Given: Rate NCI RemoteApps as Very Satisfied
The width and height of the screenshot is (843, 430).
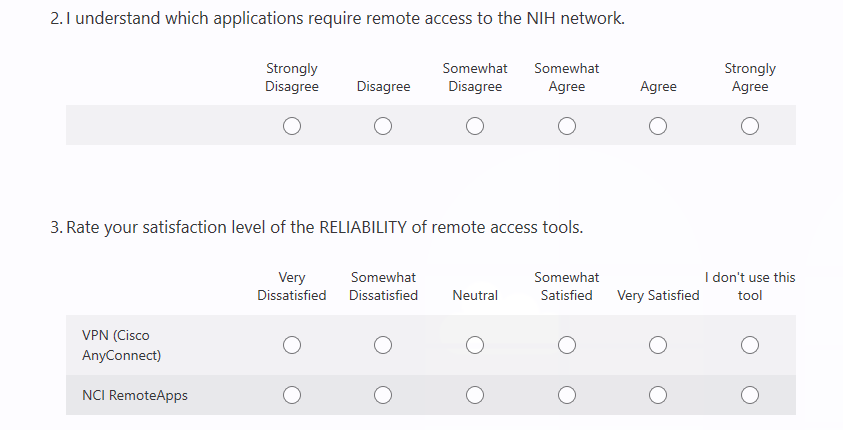Looking at the screenshot, I should pos(658,395).
